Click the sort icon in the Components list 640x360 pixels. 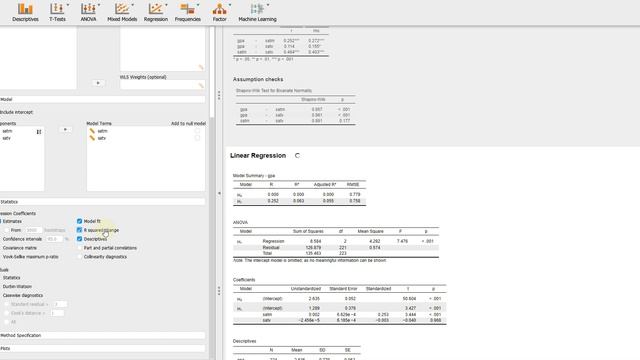click(39, 131)
